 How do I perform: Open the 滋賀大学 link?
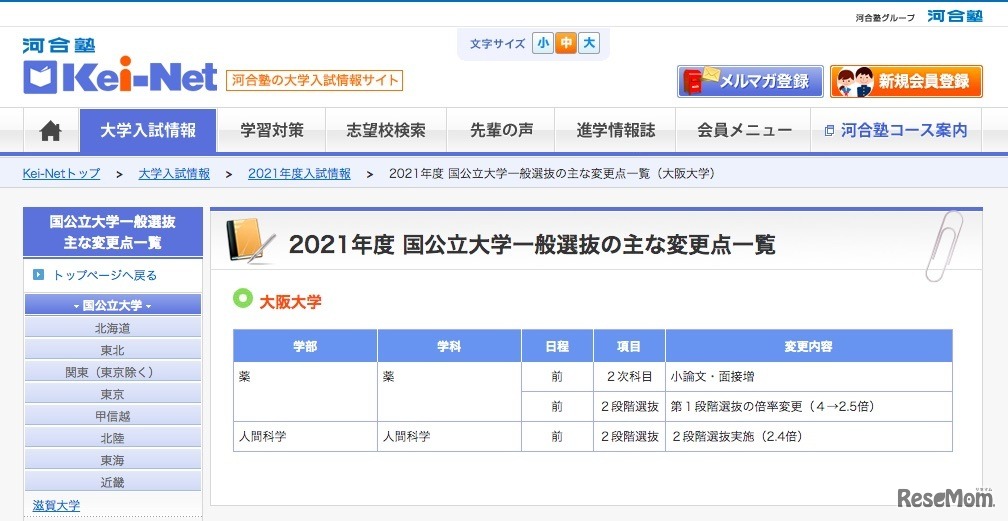click(57, 505)
